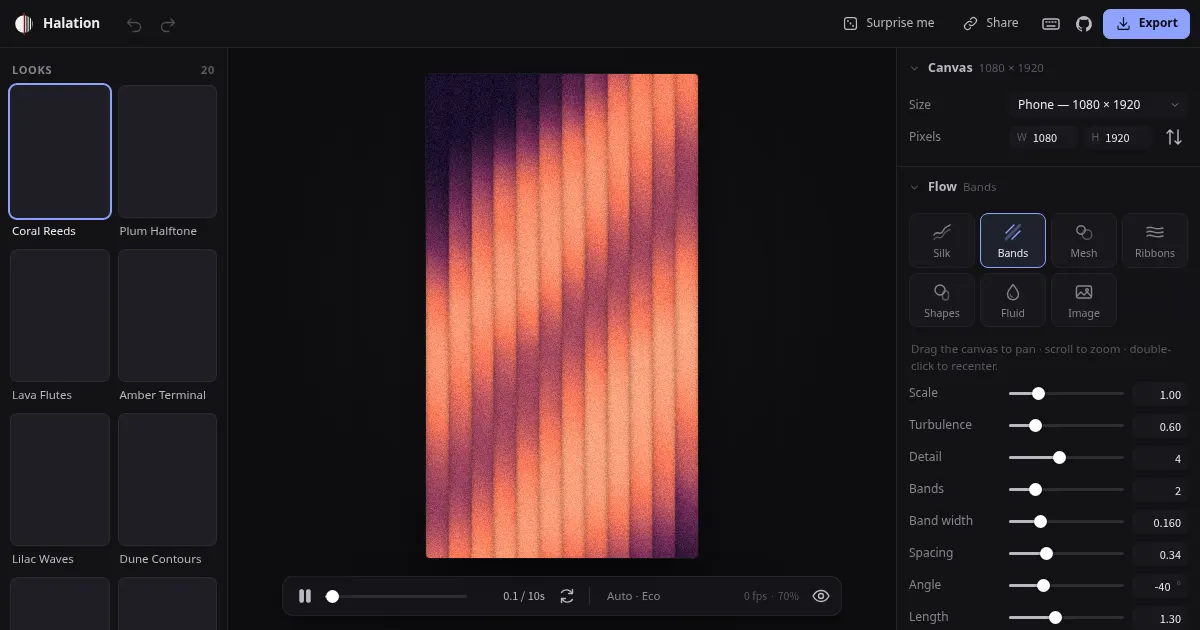
Task: Open the Size preset dropdown
Action: point(1099,105)
